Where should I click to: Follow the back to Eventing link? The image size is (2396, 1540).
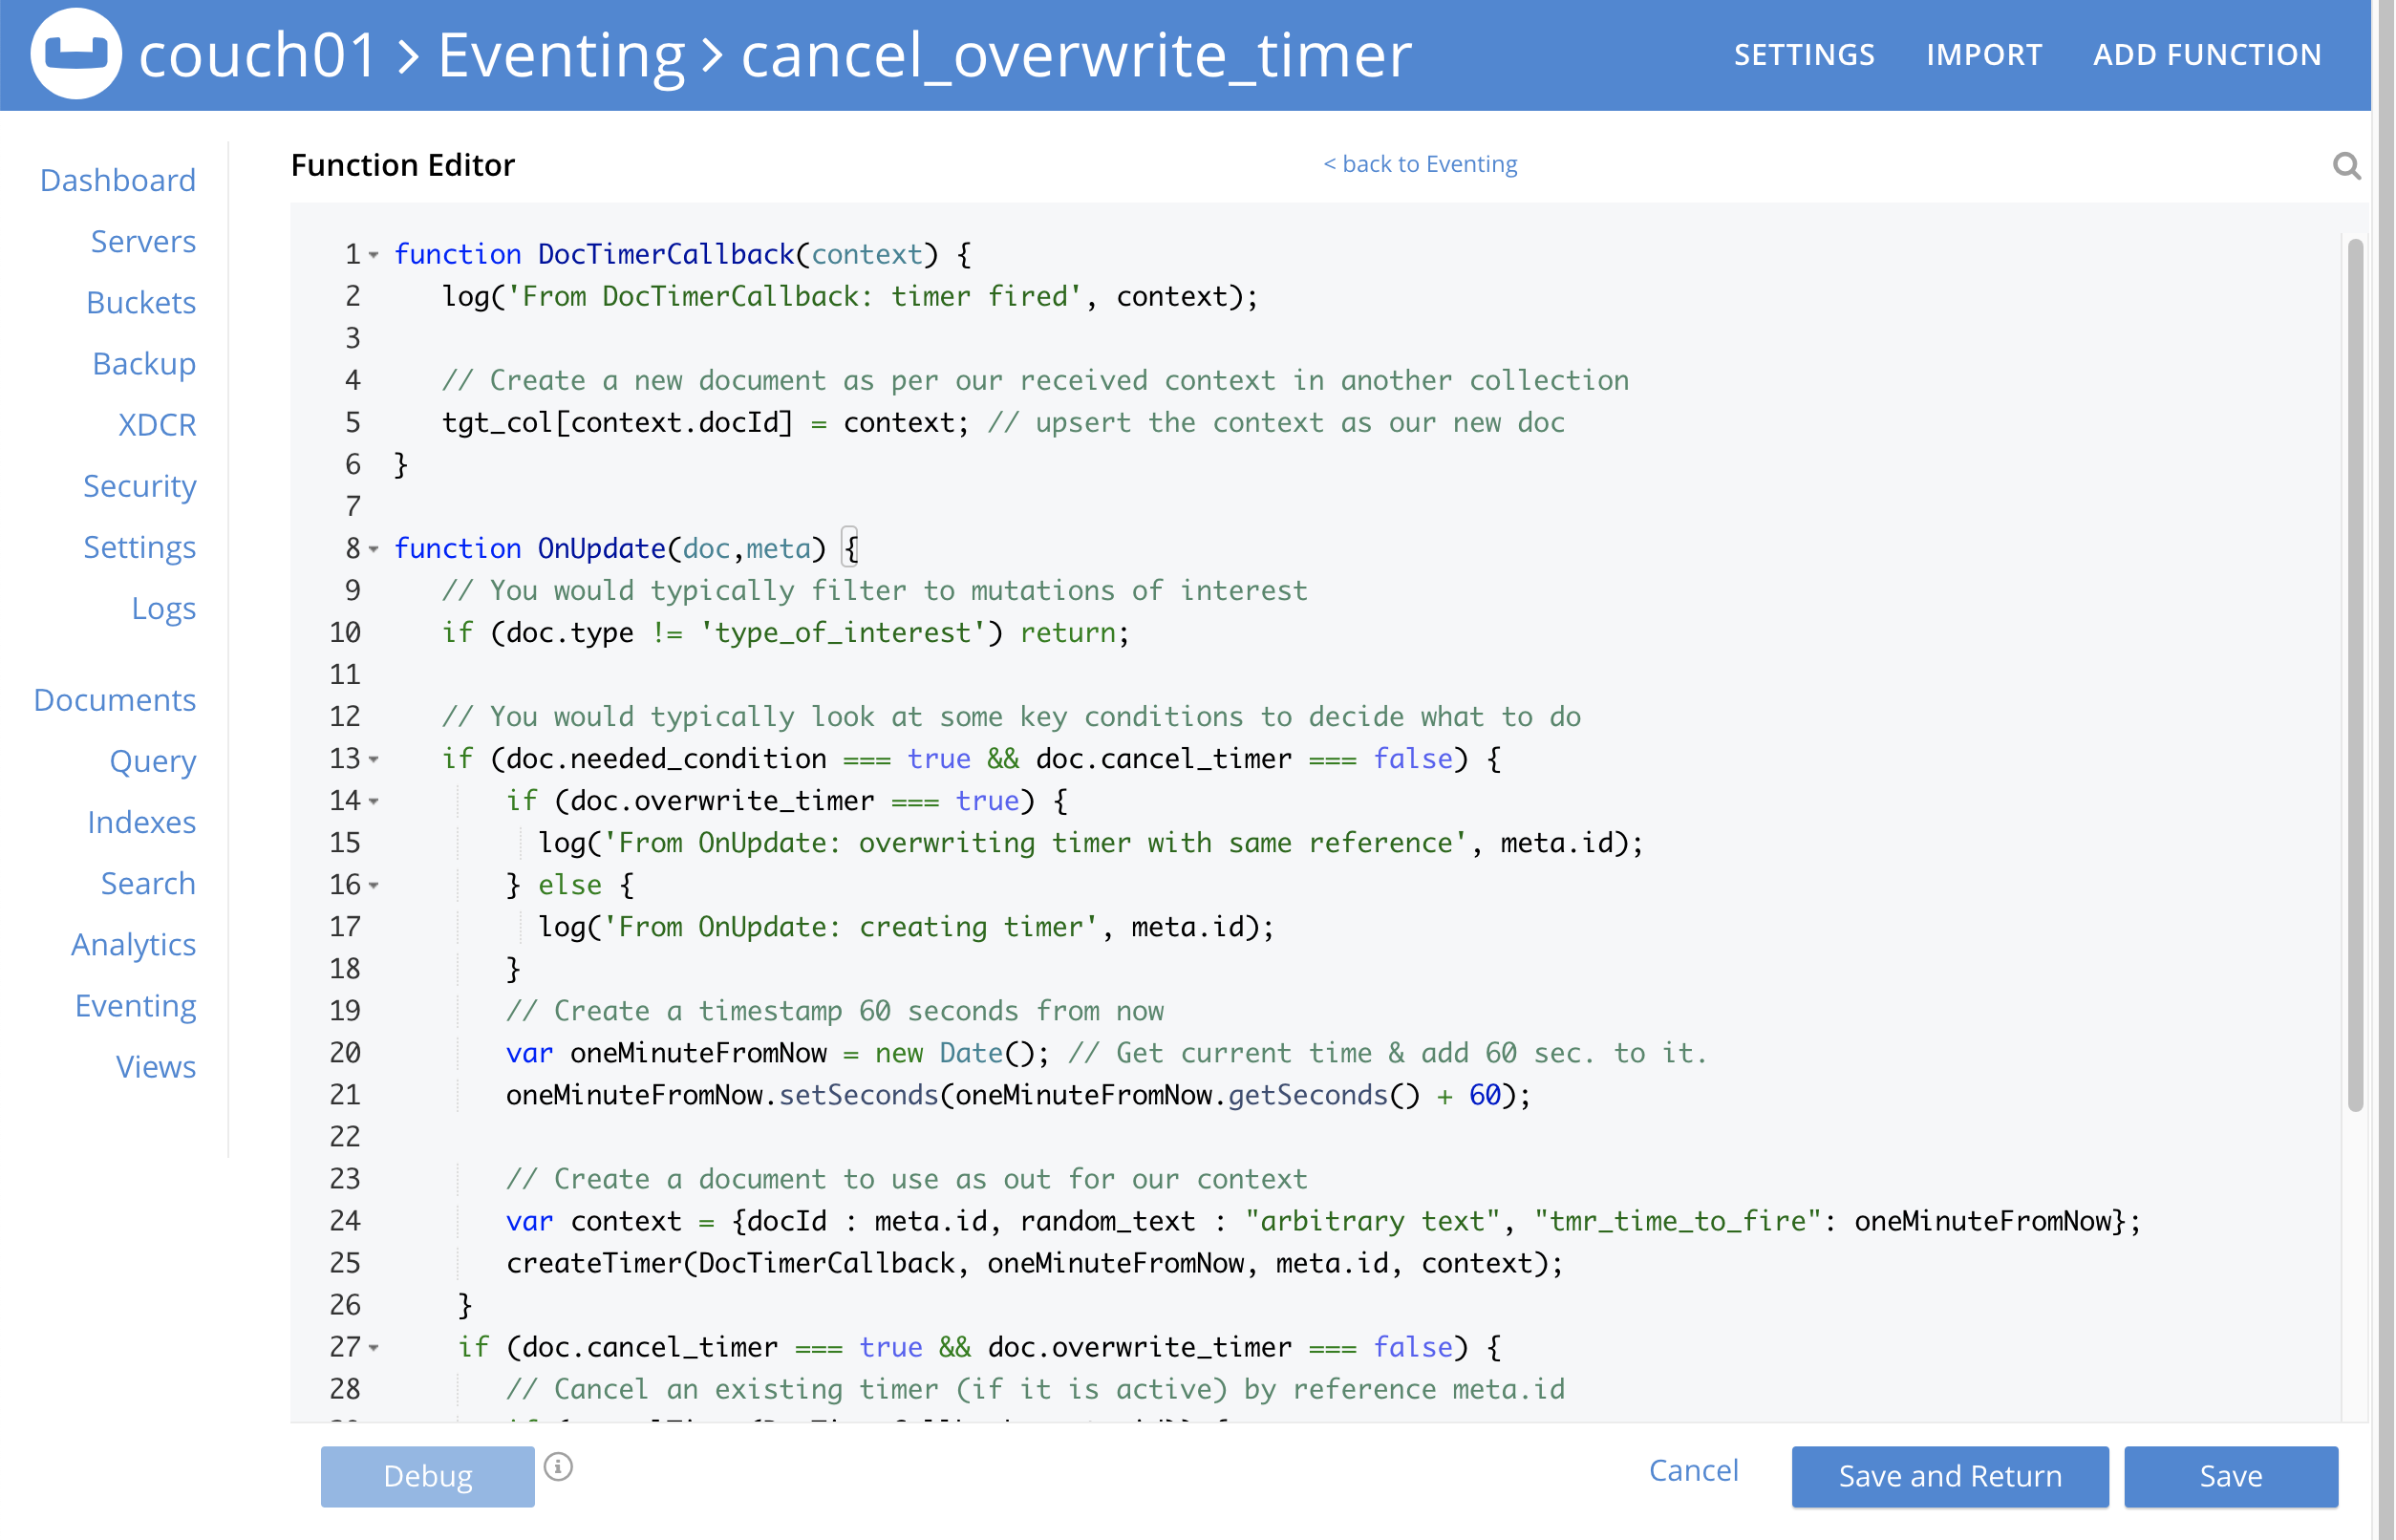[x=1421, y=163]
